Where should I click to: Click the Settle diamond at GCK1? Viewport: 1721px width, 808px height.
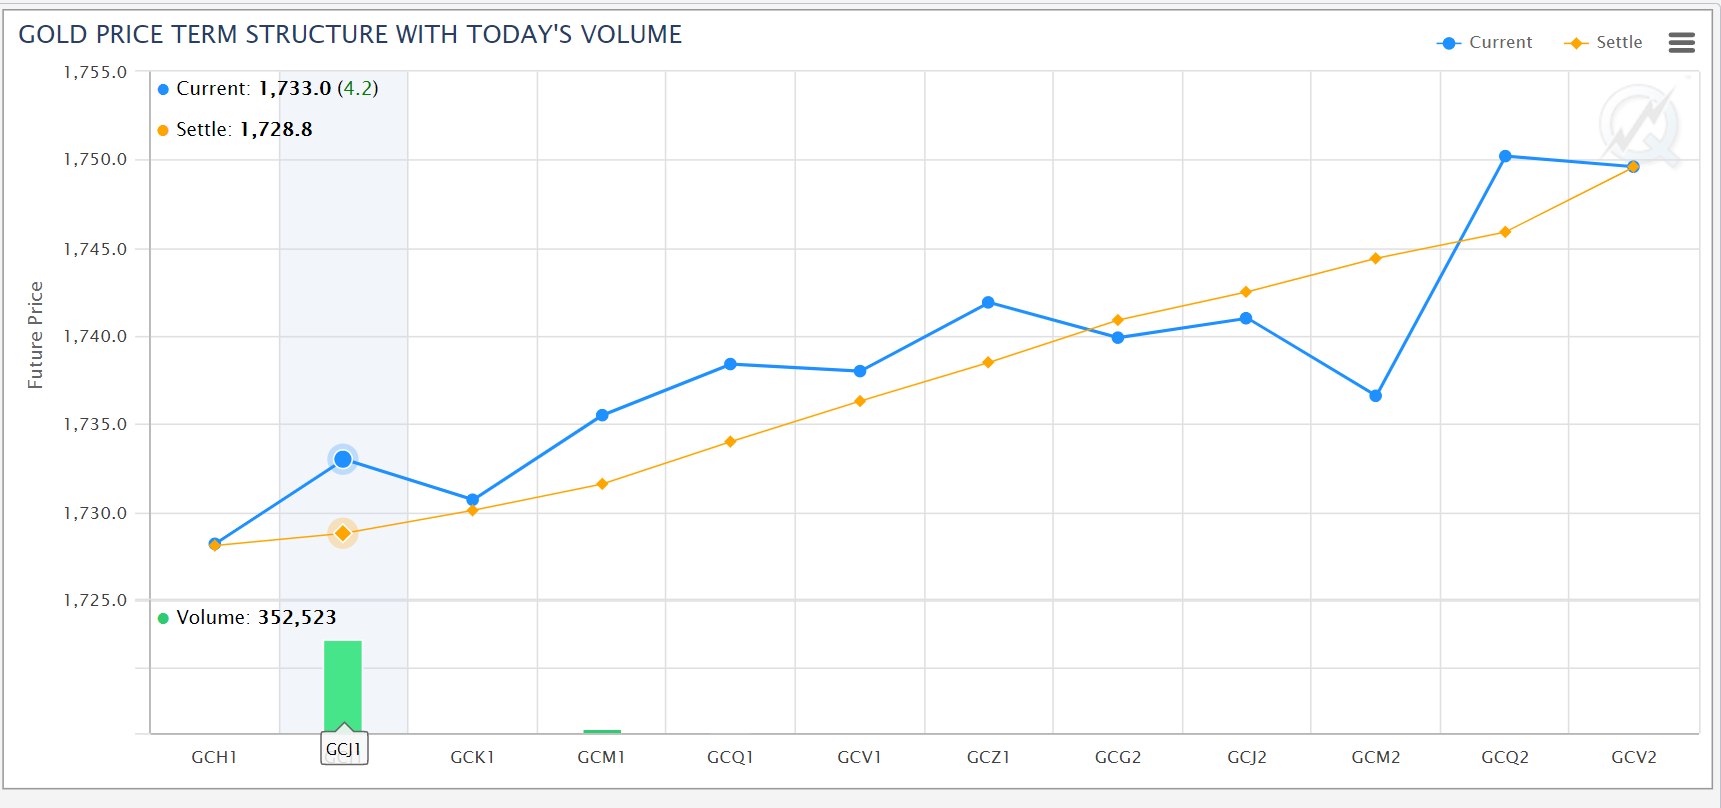pos(473,511)
